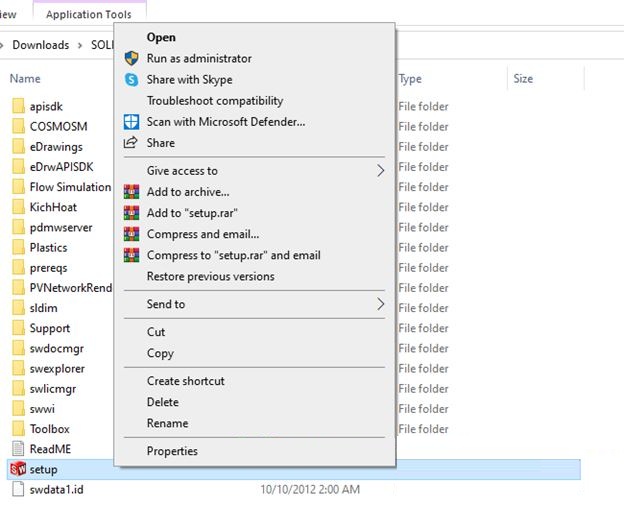624x506 pixels.
Task: Click the prereqs folder icon
Action: pos(18,268)
